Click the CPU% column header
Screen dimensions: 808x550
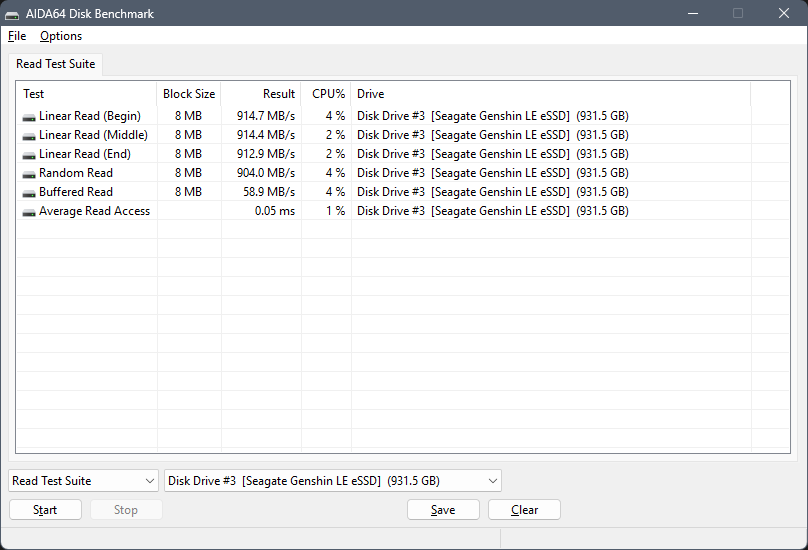pos(328,94)
